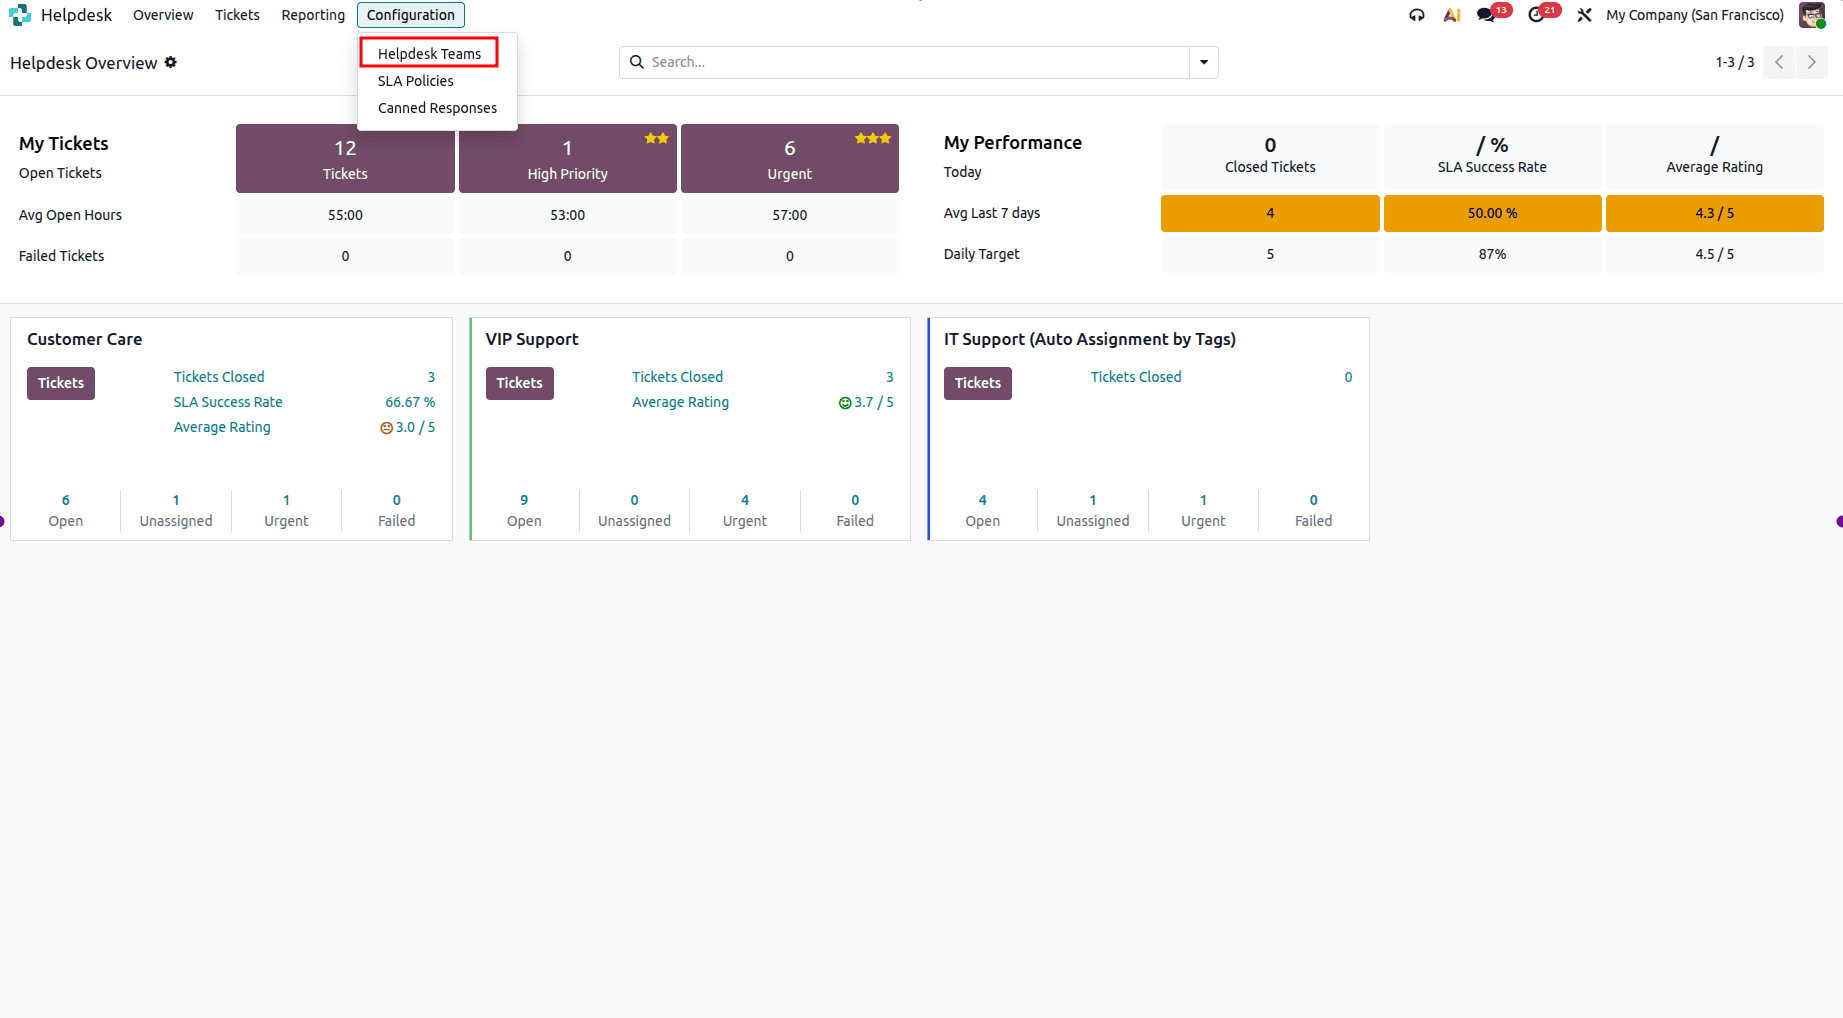The image size is (1843, 1018).
Task: Go to previous page arrow
Action: [x=1779, y=62]
